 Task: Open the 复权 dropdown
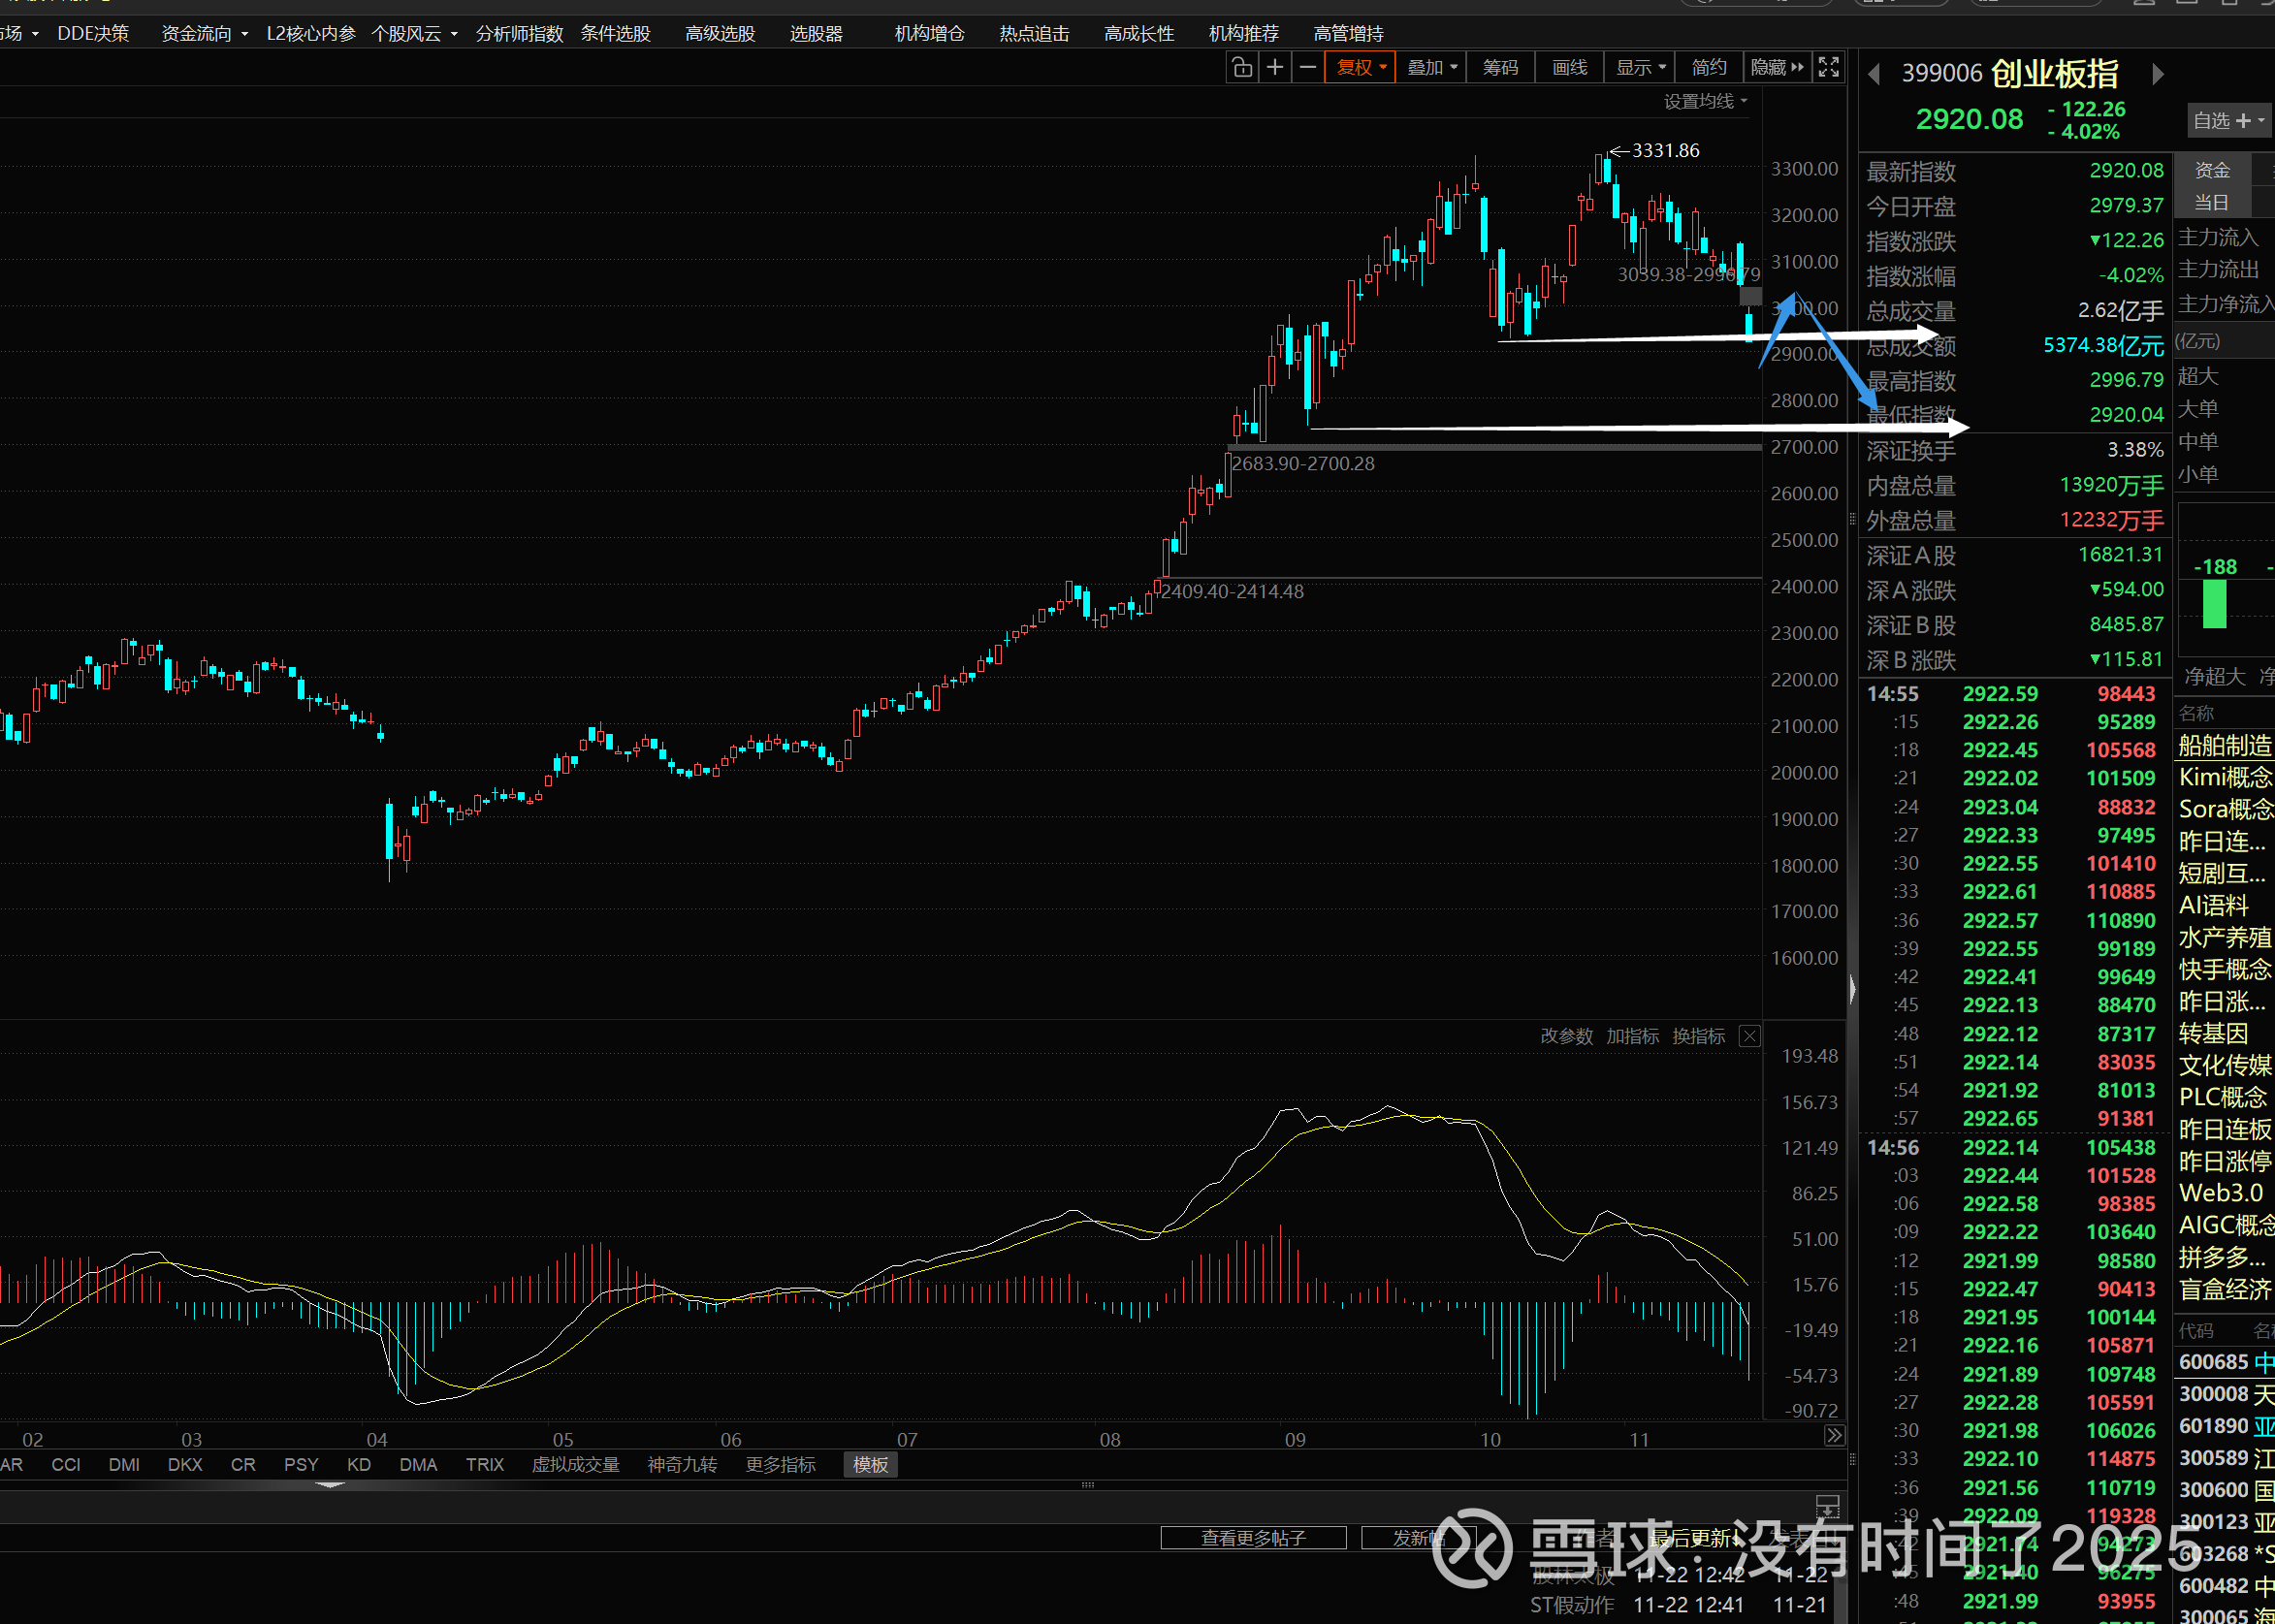(x=1361, y=67)
